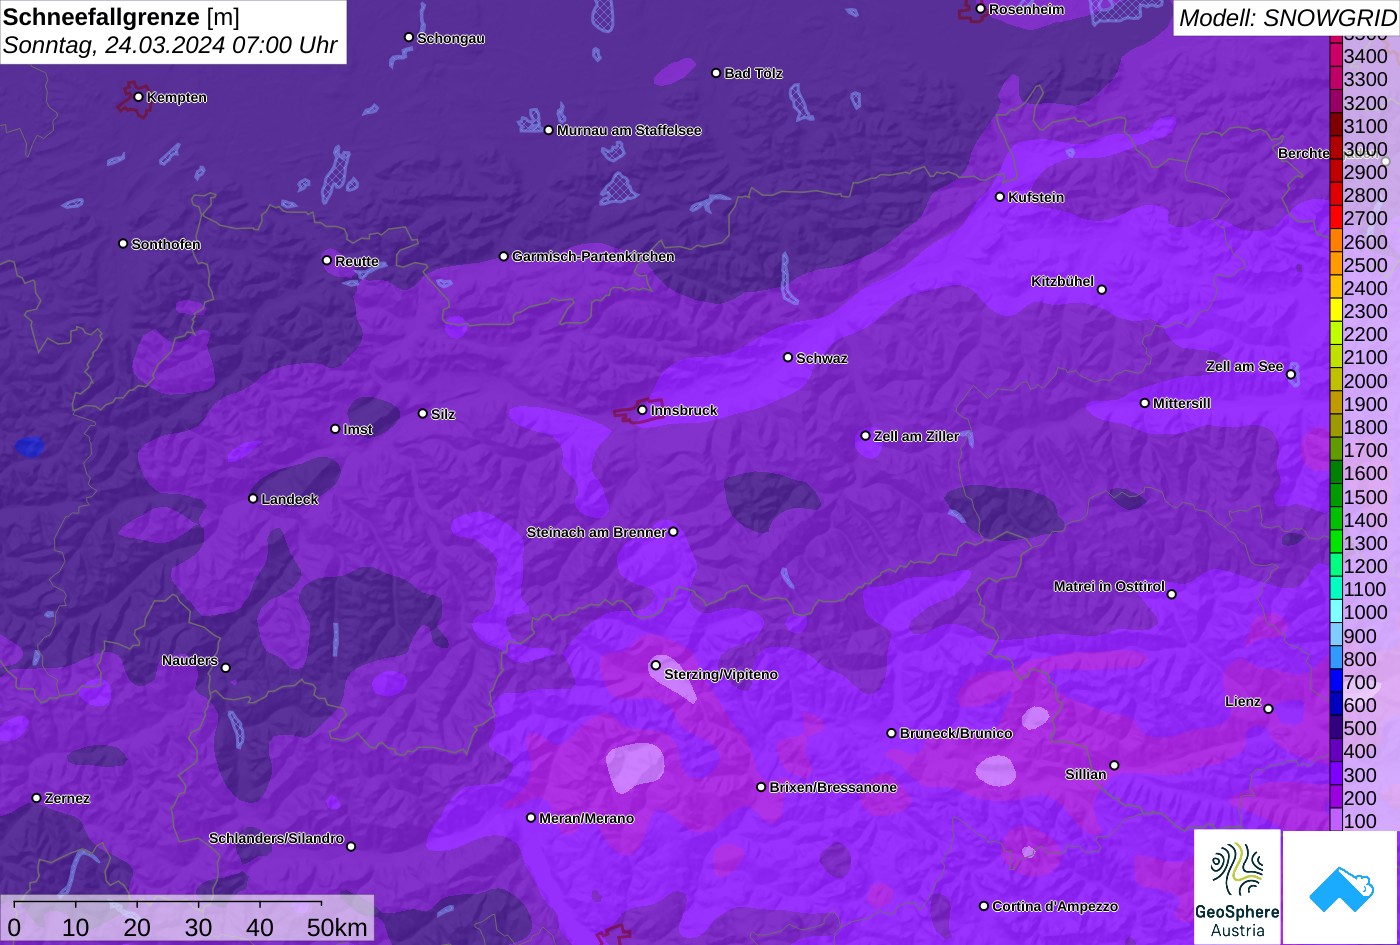Viewport: 1400px width, 945px height.
Task: Click the Reutte town label
Action: pyautogui.click(x=357, y=262)
